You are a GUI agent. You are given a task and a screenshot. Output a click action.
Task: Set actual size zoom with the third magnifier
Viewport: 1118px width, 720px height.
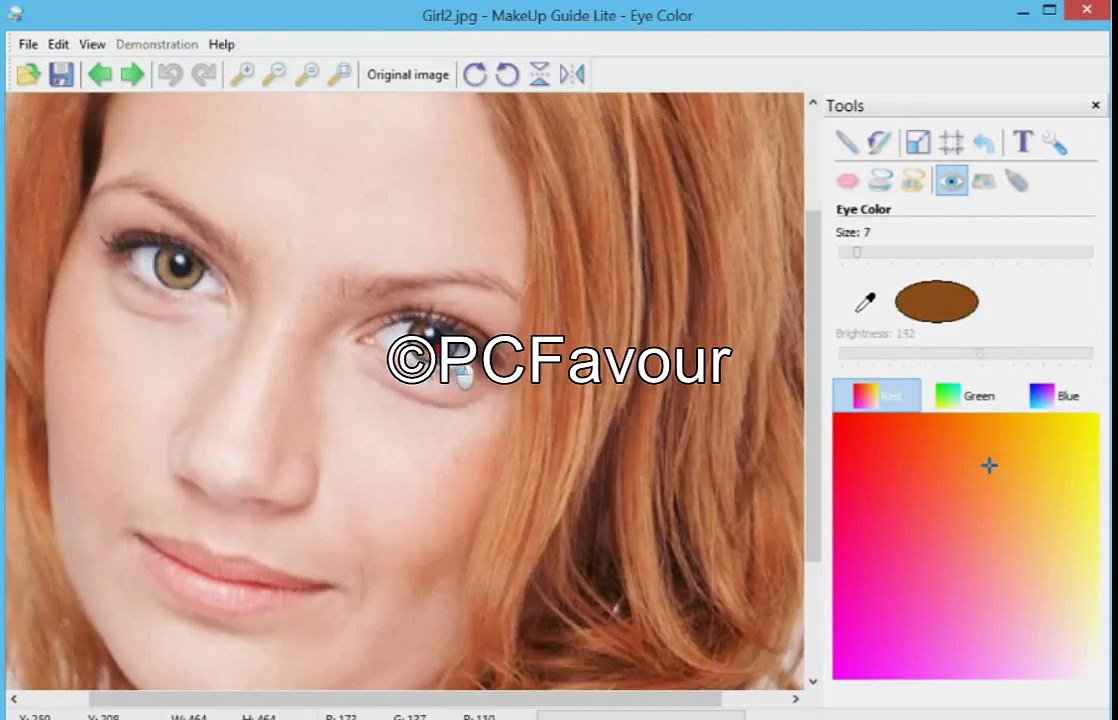tap(307, 74)
